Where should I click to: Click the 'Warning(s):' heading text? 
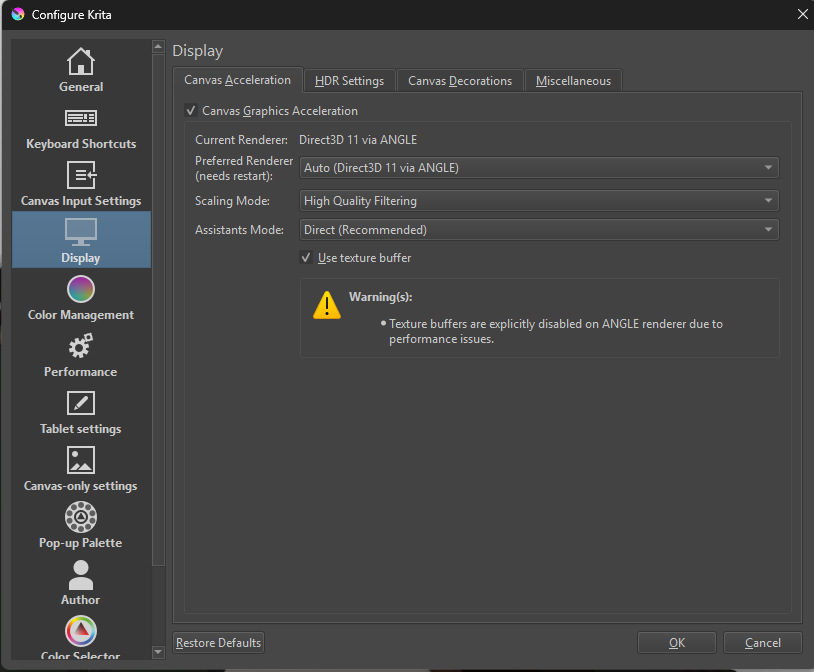[381, 297]
